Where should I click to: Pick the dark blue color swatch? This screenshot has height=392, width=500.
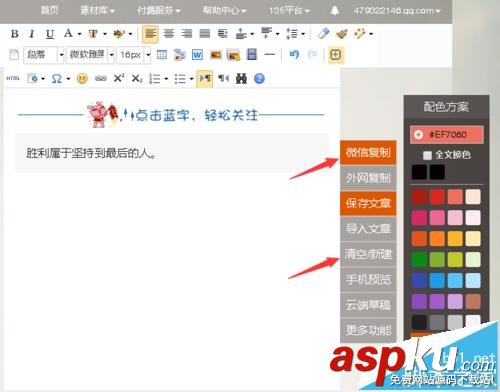(419, 280)
